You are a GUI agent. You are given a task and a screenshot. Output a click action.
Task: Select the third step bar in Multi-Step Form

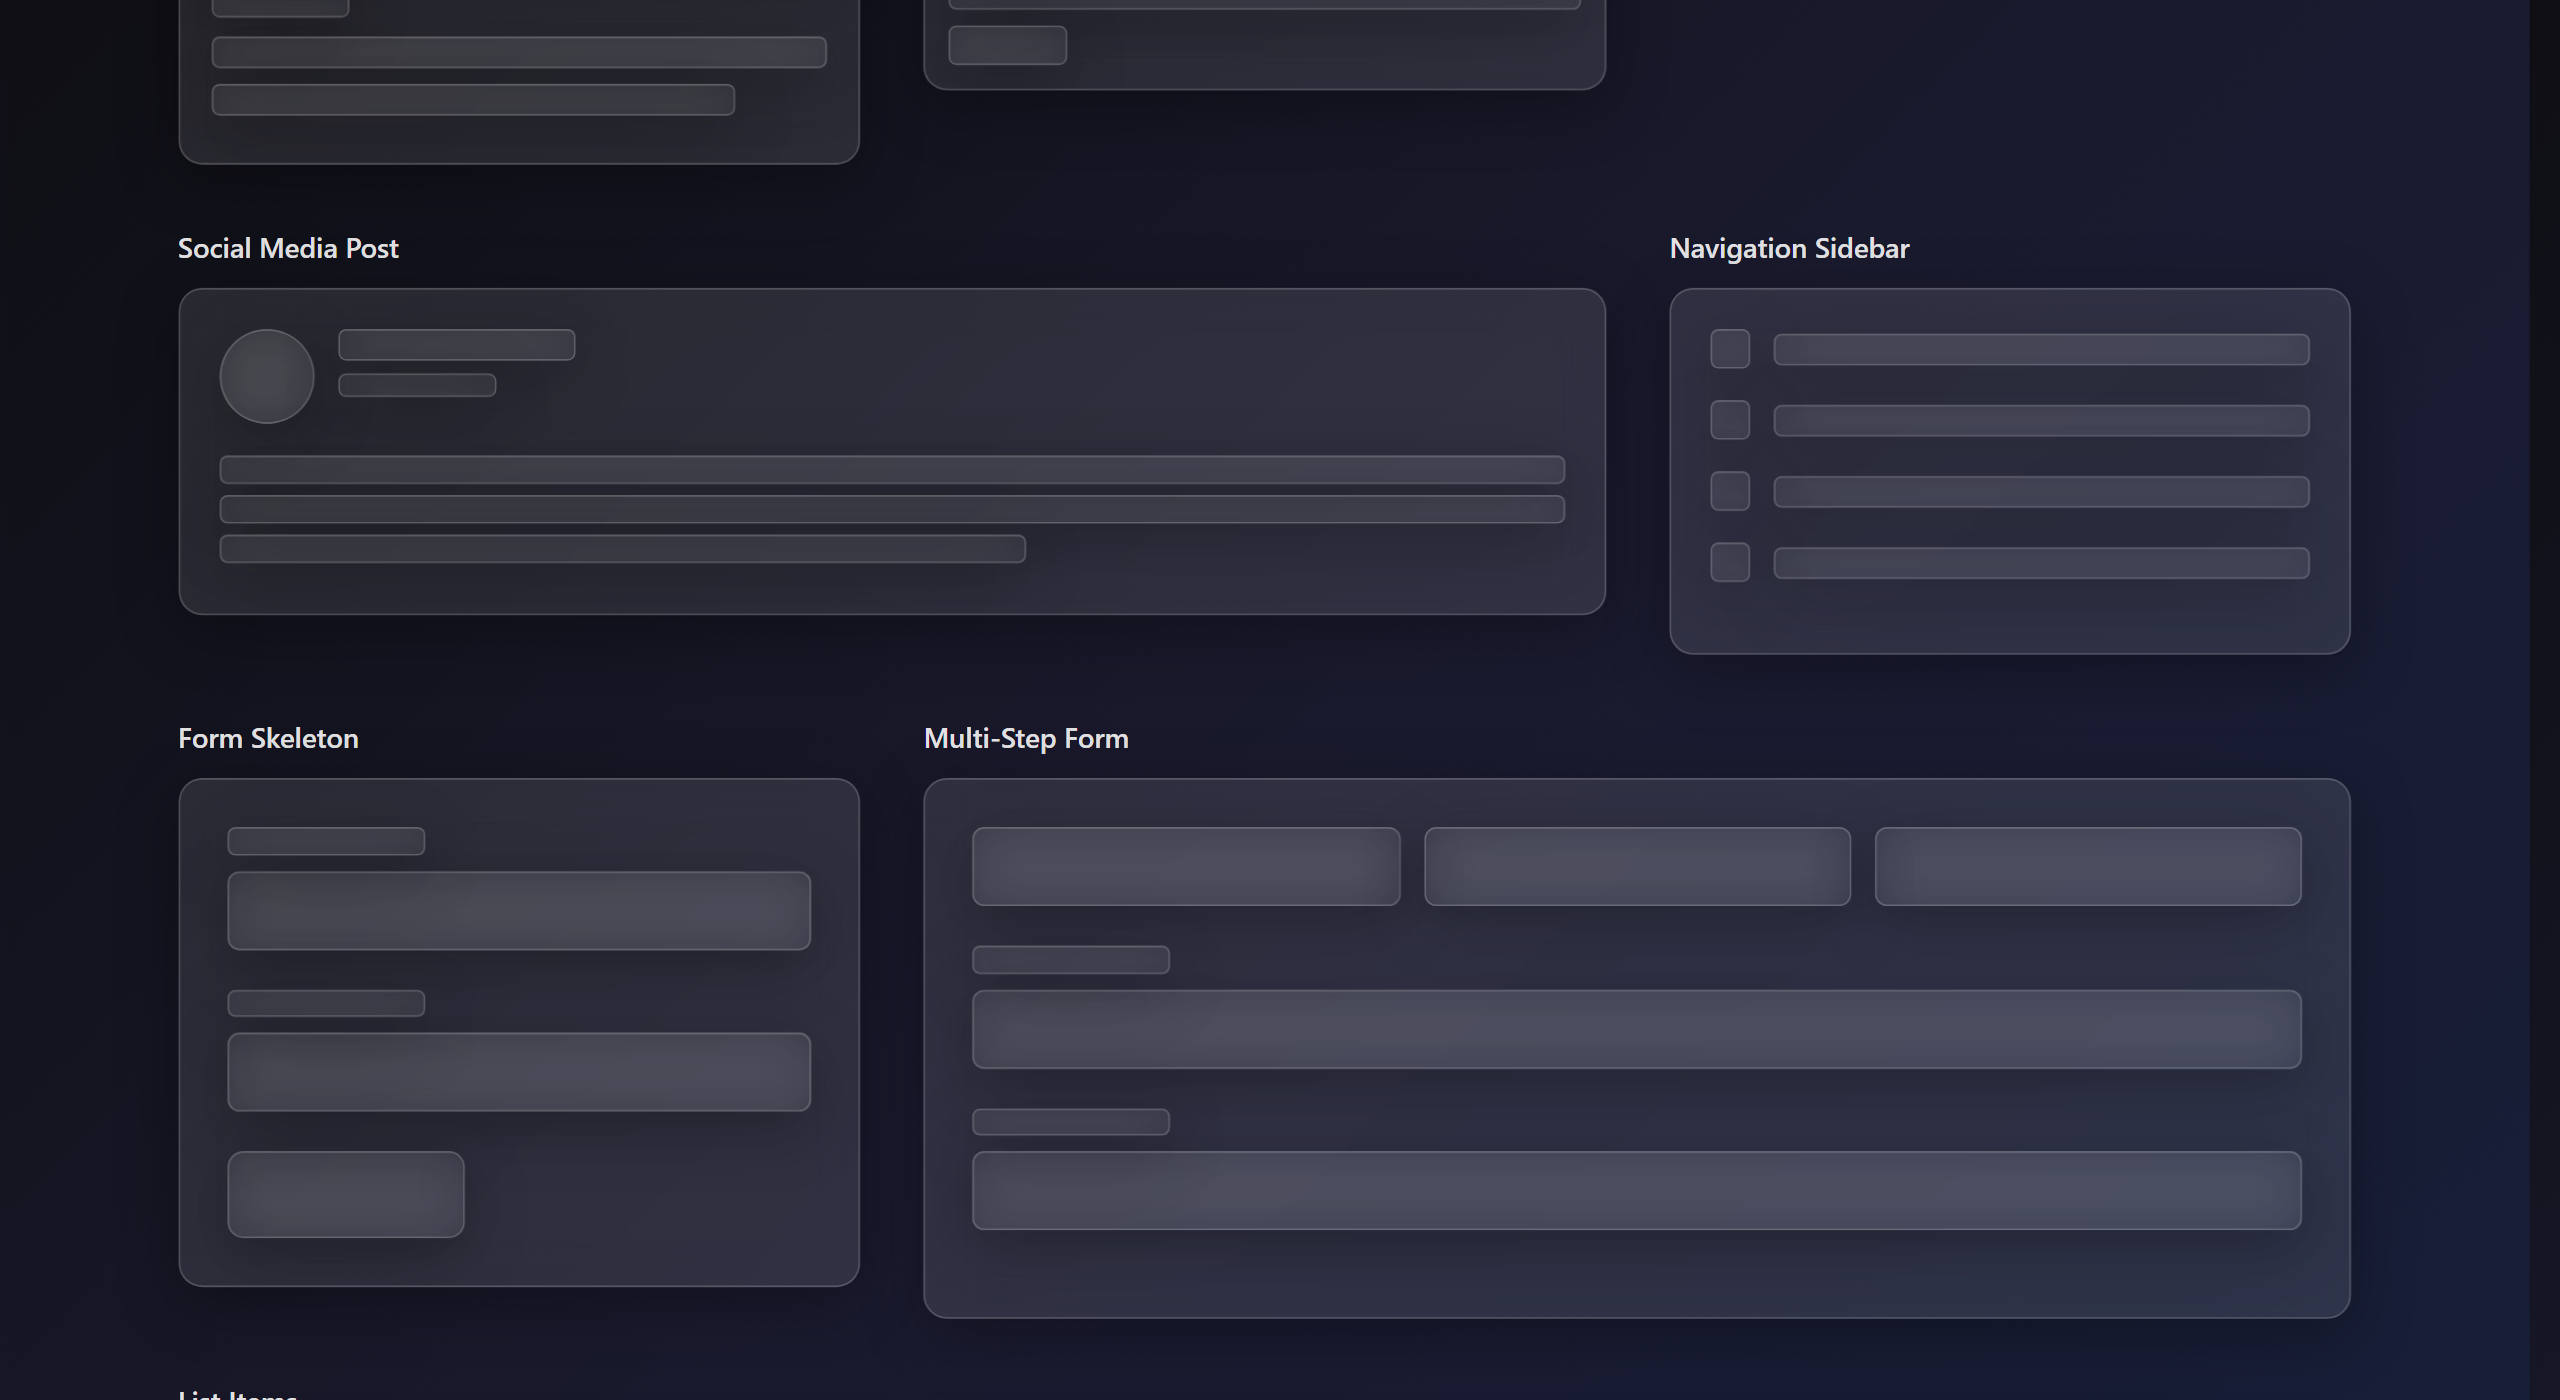[2089, 865]
